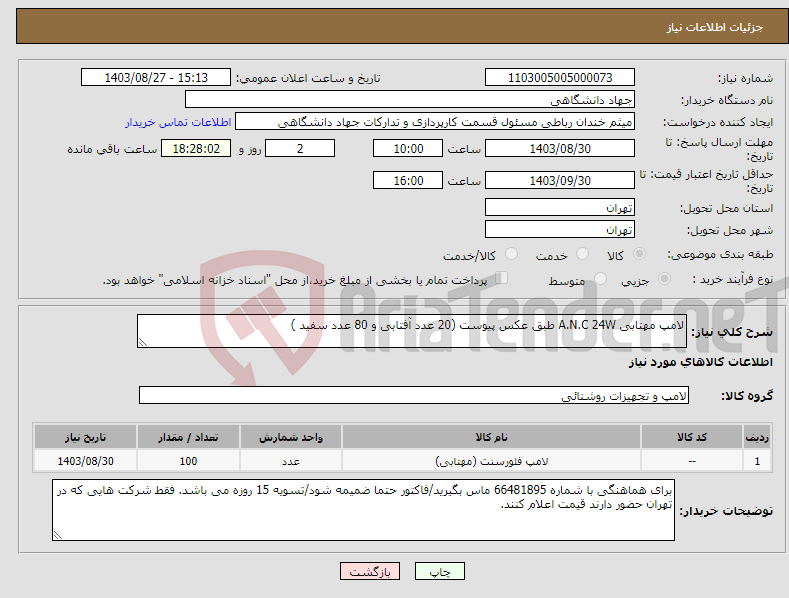Click the شماره نیاز field 1103005005000073
789x598 pixels.
pyautogui.click(x=560, y=78)
